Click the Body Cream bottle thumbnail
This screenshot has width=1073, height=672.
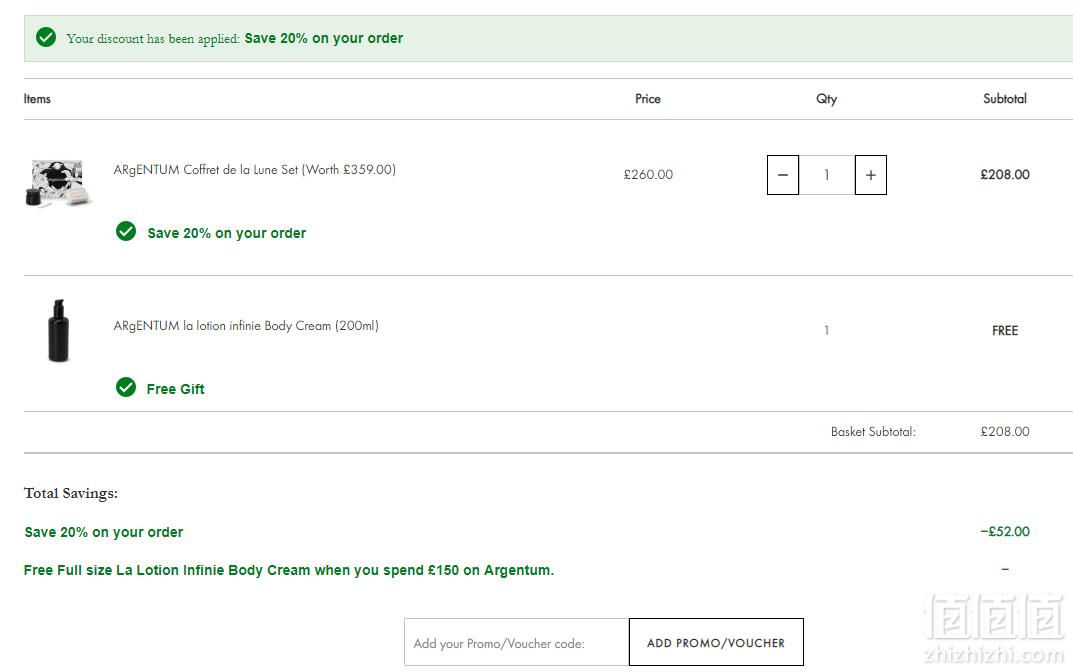click(x=59, y=331)
